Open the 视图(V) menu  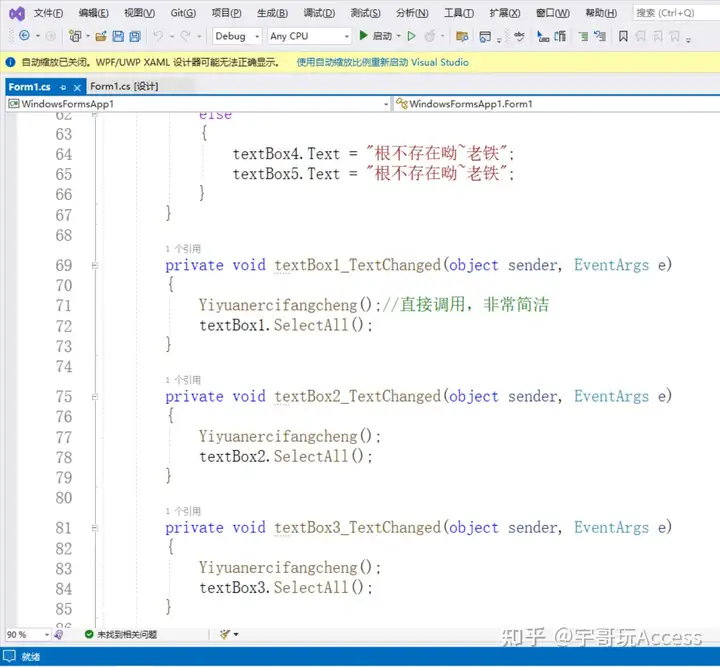(x=140, y=13)
